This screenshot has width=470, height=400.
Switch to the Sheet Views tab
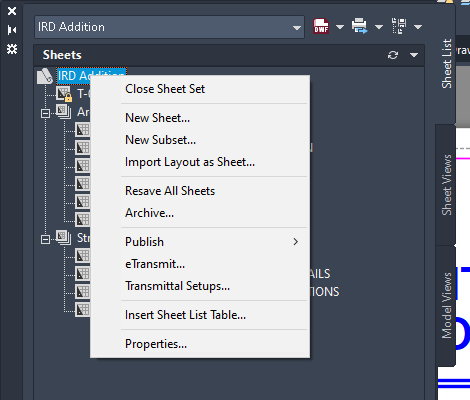point(446,185)
